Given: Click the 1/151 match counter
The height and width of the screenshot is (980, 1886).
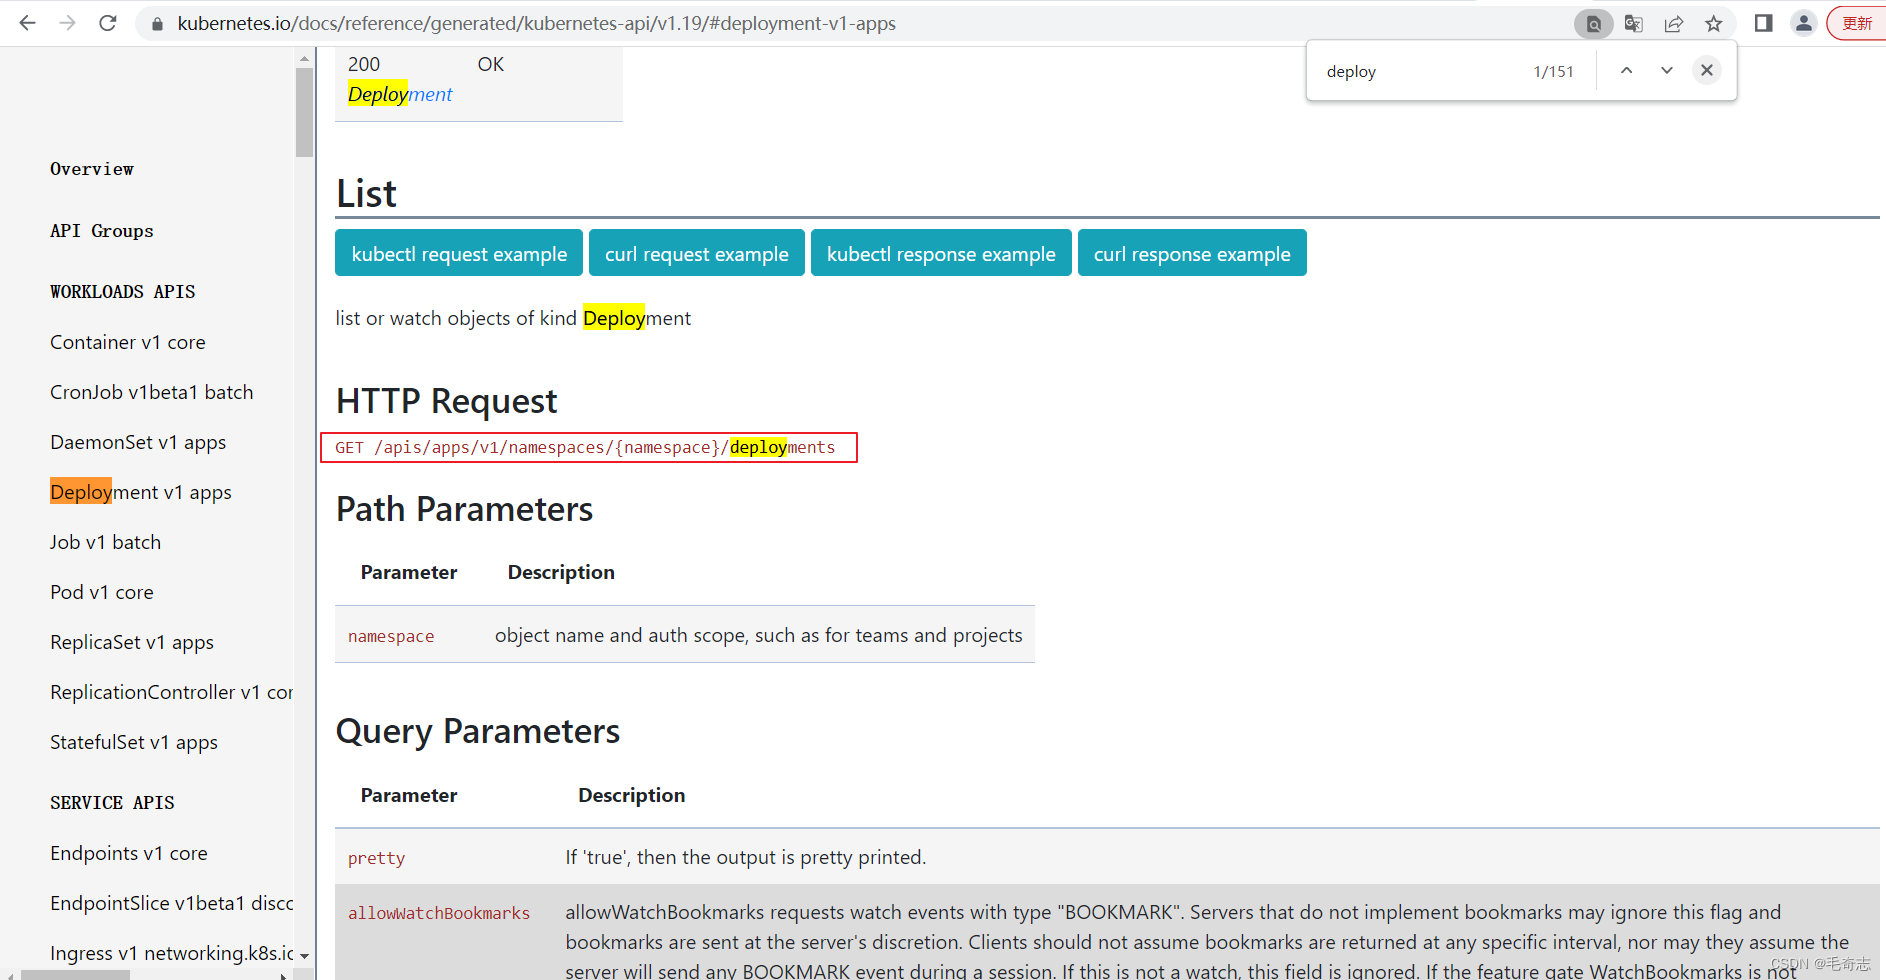Looking at the screenshot, I should click(1553, 71).
